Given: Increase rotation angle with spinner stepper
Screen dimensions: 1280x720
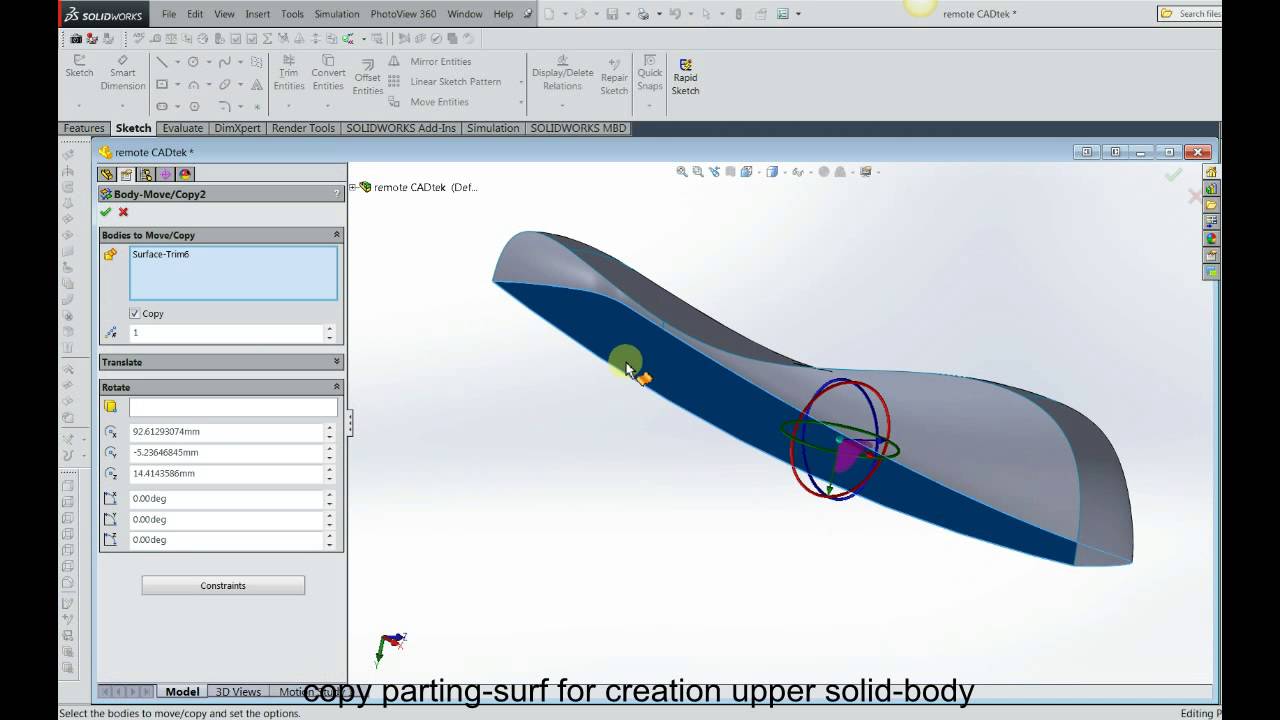Looking at the screenshot, I should click(329, 494).
